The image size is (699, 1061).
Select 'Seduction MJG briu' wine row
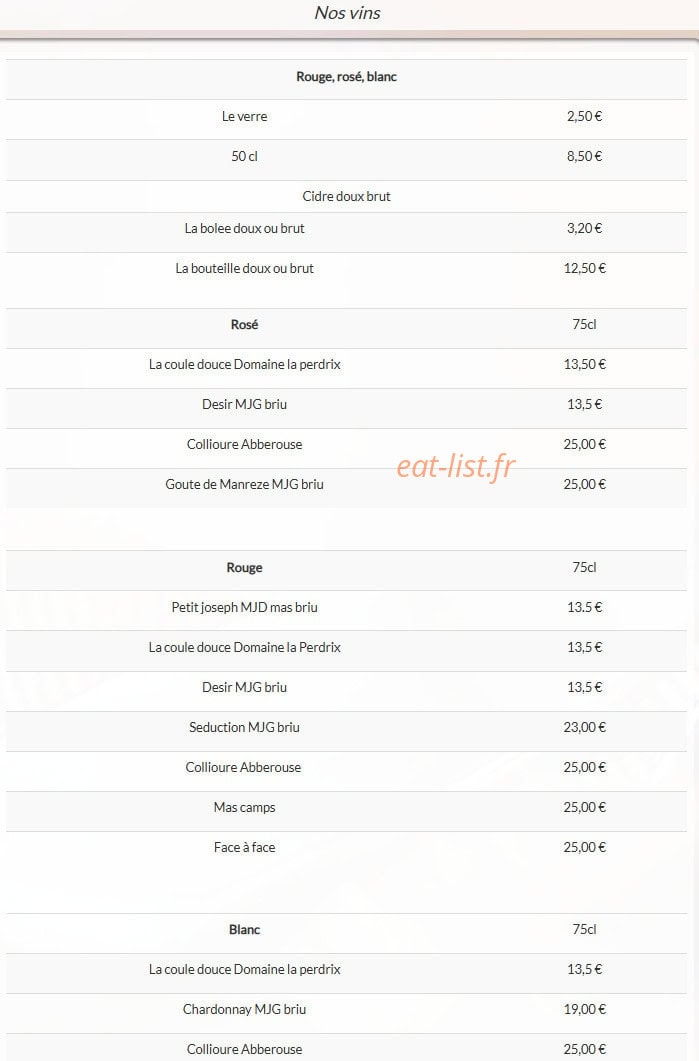(346, 727)
